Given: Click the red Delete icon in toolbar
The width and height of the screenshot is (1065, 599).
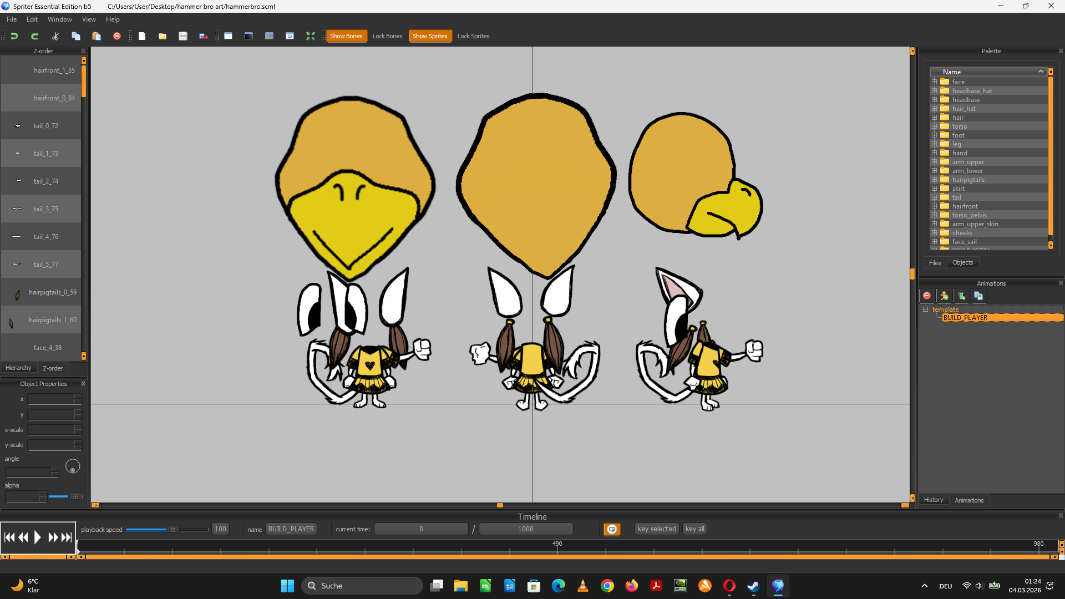Looking at the screenshot, I should (x=117, y=36).
